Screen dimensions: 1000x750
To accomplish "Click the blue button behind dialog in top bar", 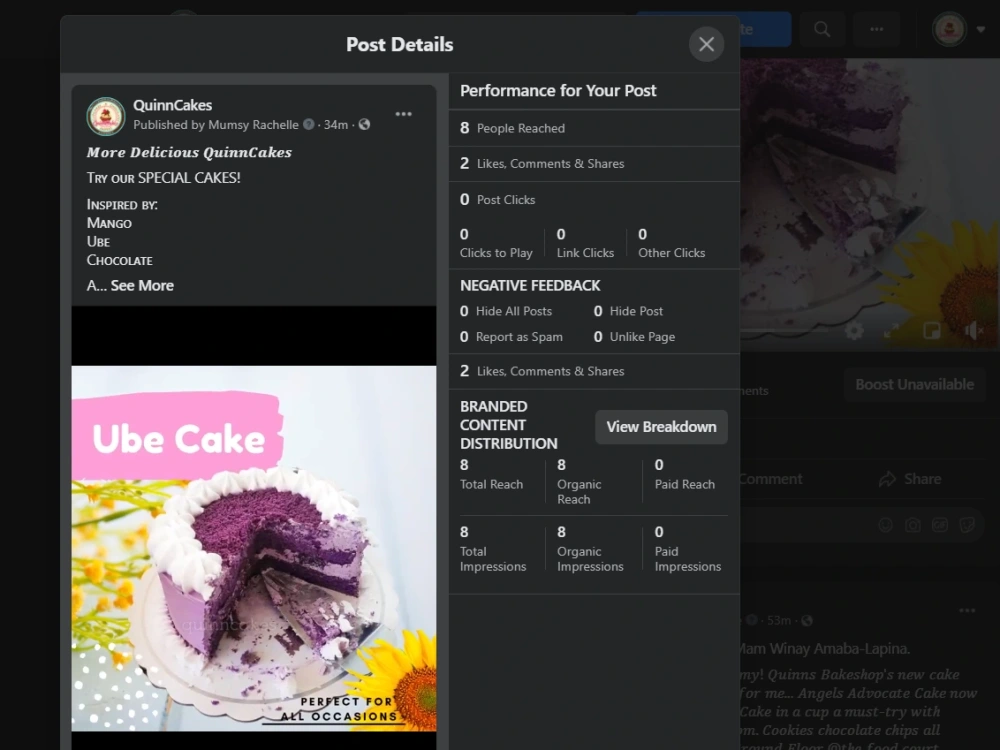I will [x=765, y=29].
